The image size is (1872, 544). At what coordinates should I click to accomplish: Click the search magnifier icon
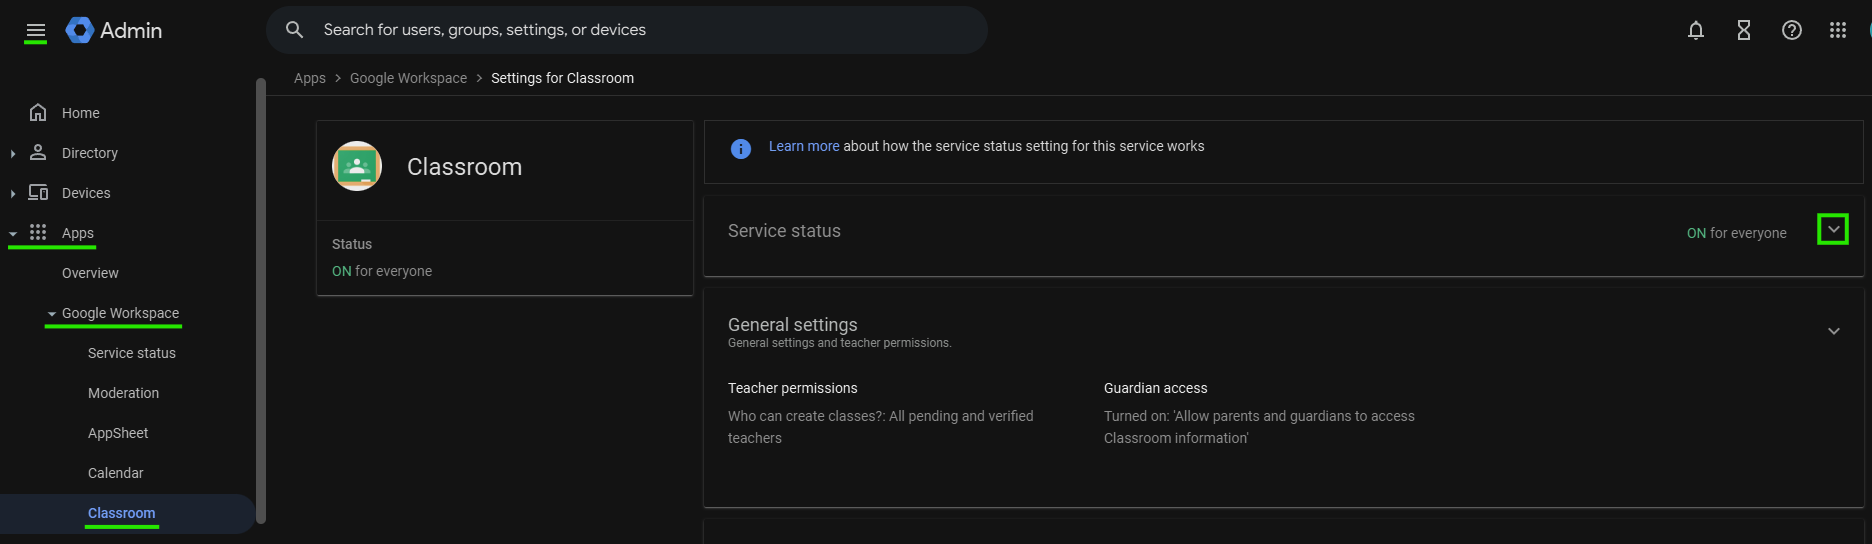coord(294,30)
